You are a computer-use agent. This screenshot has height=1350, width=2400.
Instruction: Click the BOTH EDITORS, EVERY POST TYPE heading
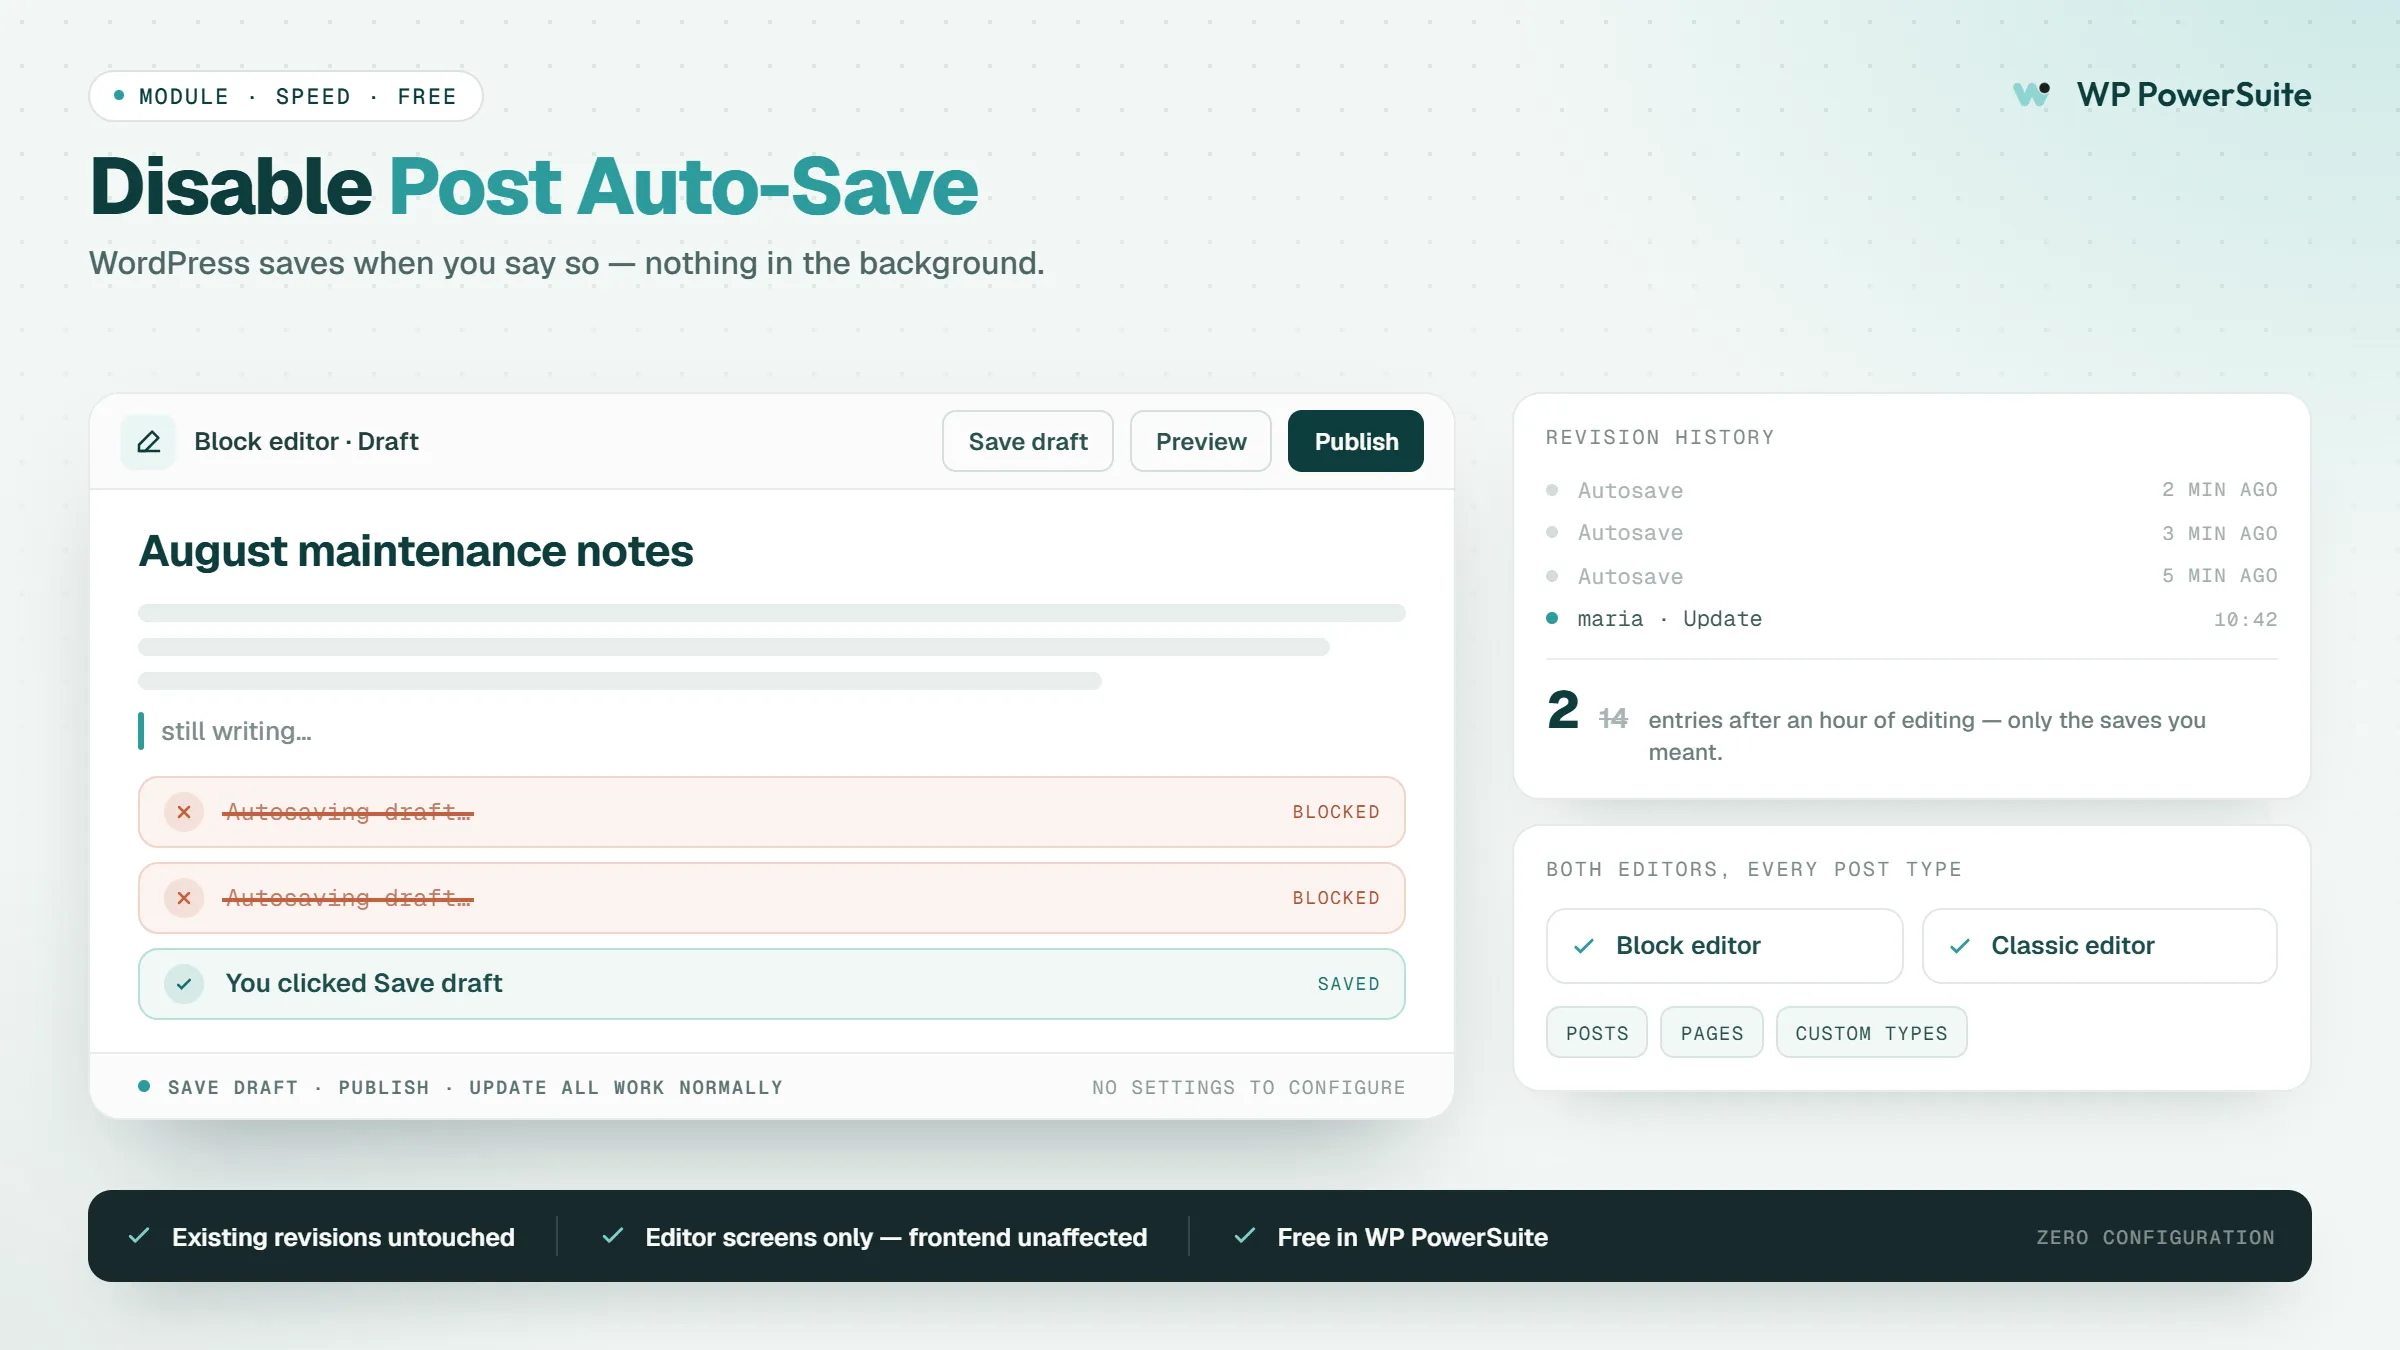[1754, 869]
